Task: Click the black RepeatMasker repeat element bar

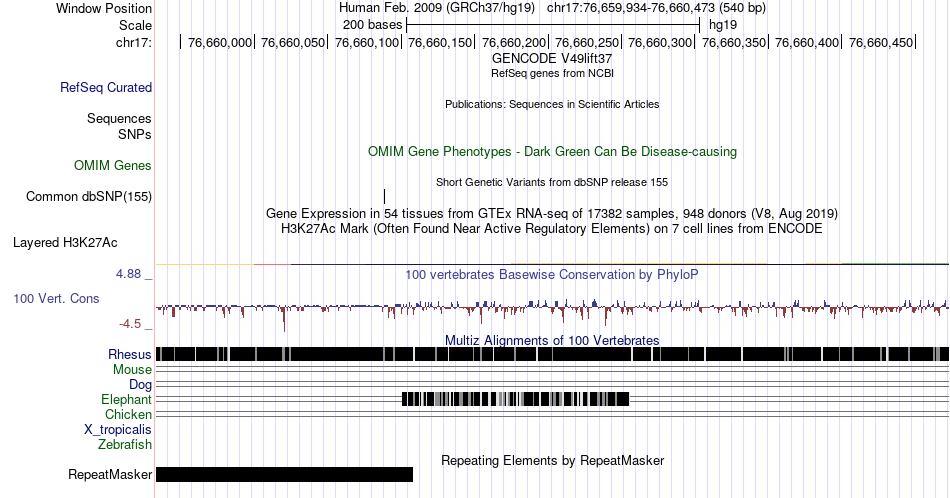Action: coord(284,474)
